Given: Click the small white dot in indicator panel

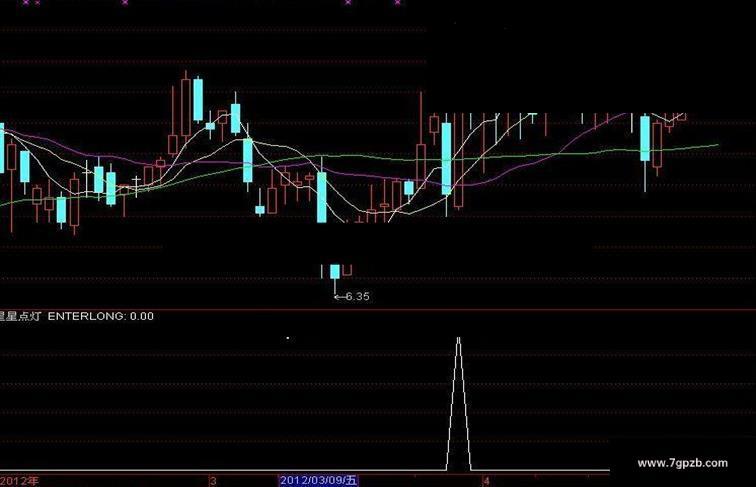Looking at the screenshot, I should click(288, 338).
